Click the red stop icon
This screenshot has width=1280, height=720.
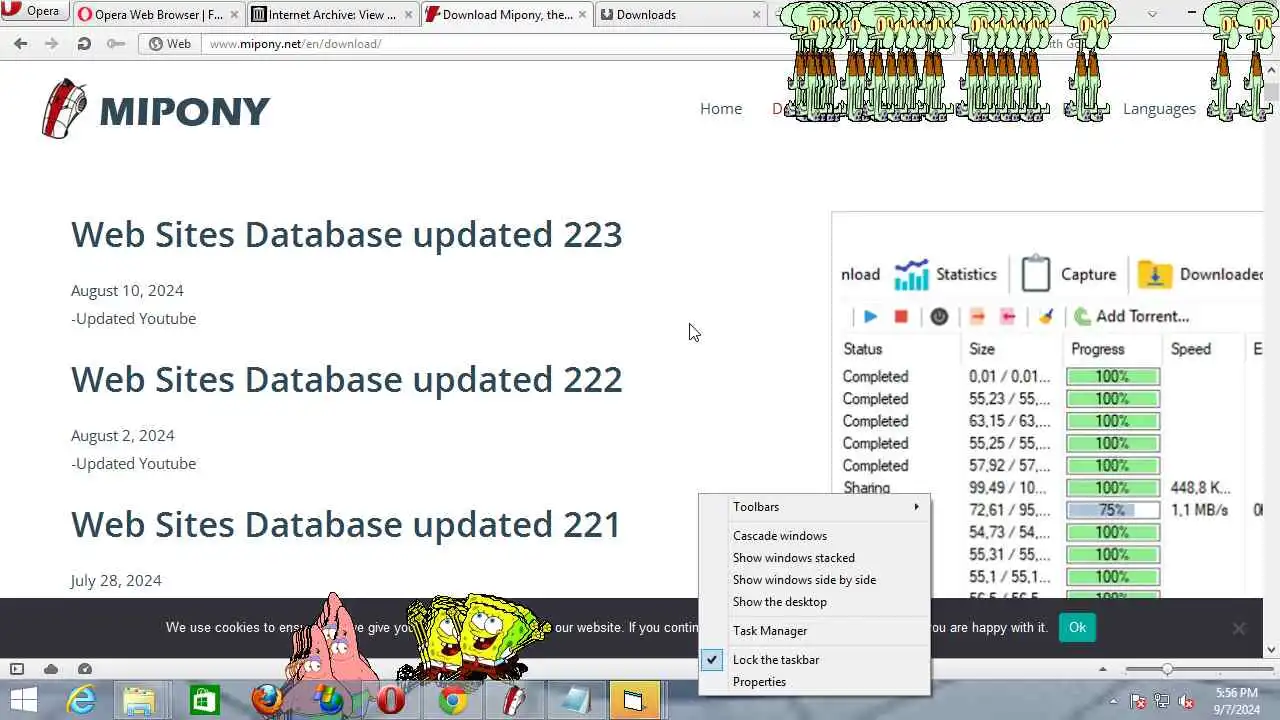(x=900, y=317)
